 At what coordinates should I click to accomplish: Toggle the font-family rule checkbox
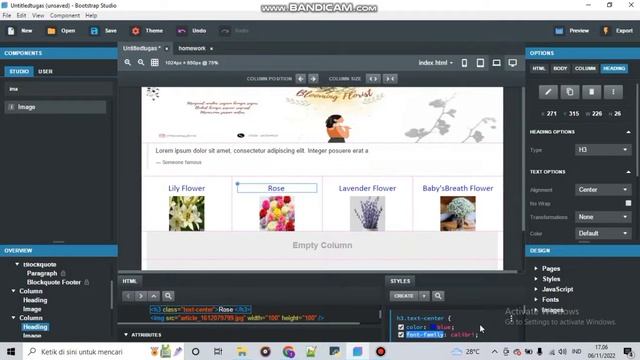click(401, 335)
